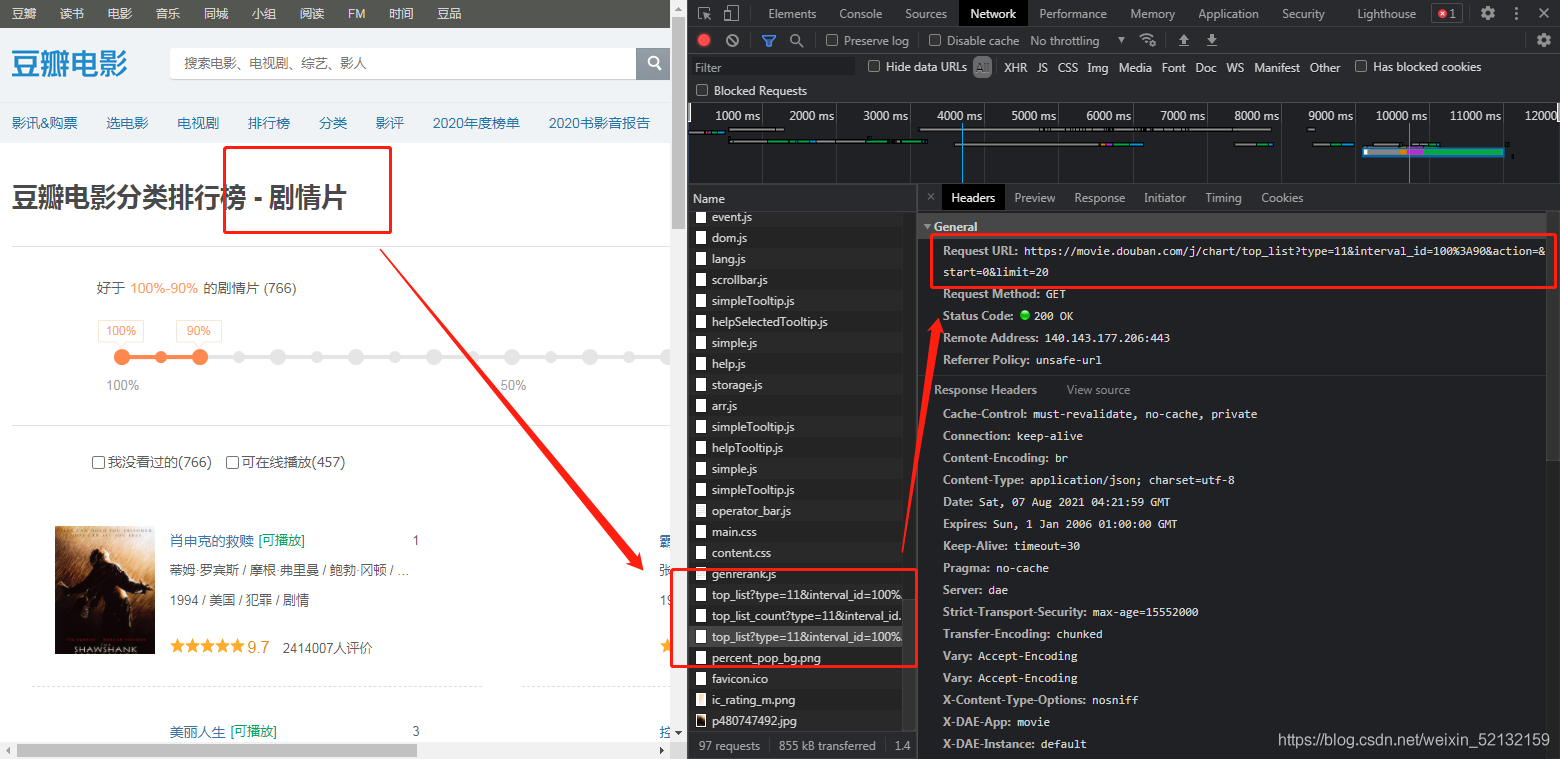Click the Douban search magnifier button
The height and width of the screenshot is (759, 1560).
click(653, 63)
